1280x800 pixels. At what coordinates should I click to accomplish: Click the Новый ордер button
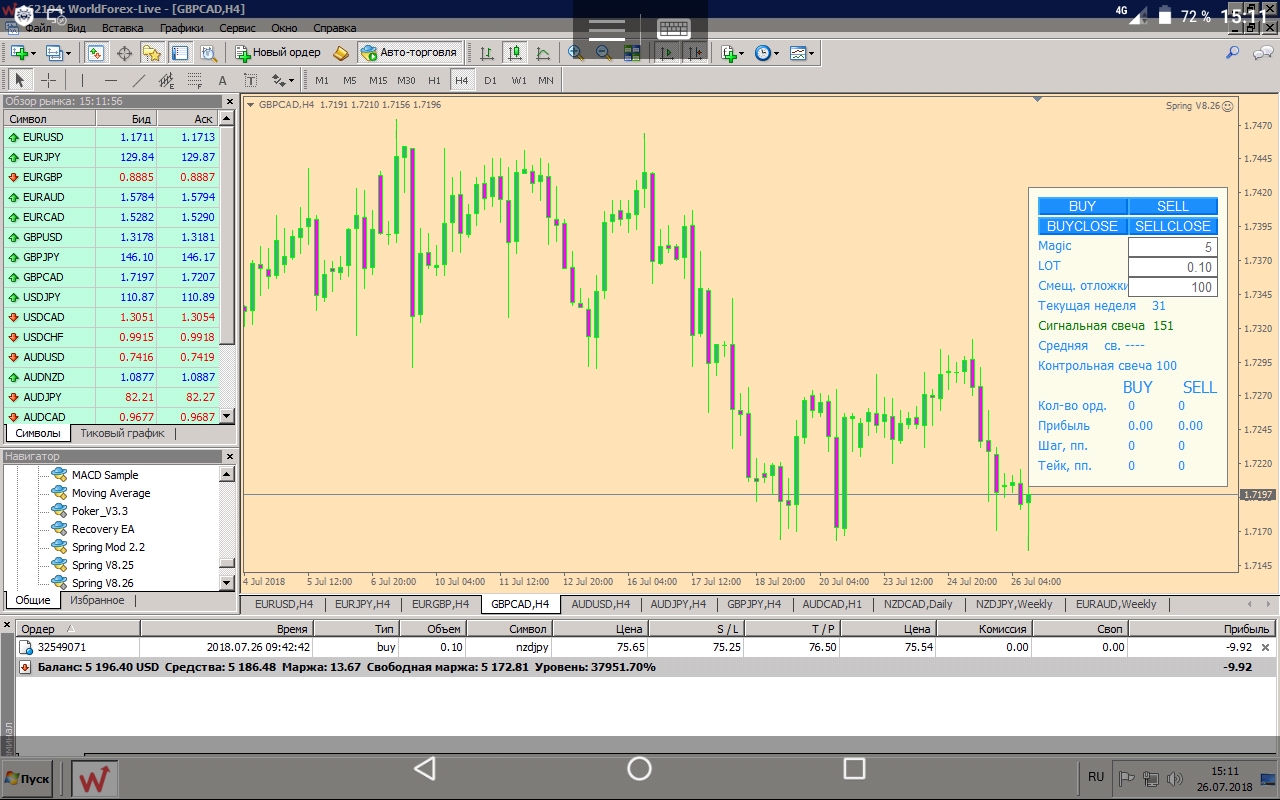pos(278,52)
